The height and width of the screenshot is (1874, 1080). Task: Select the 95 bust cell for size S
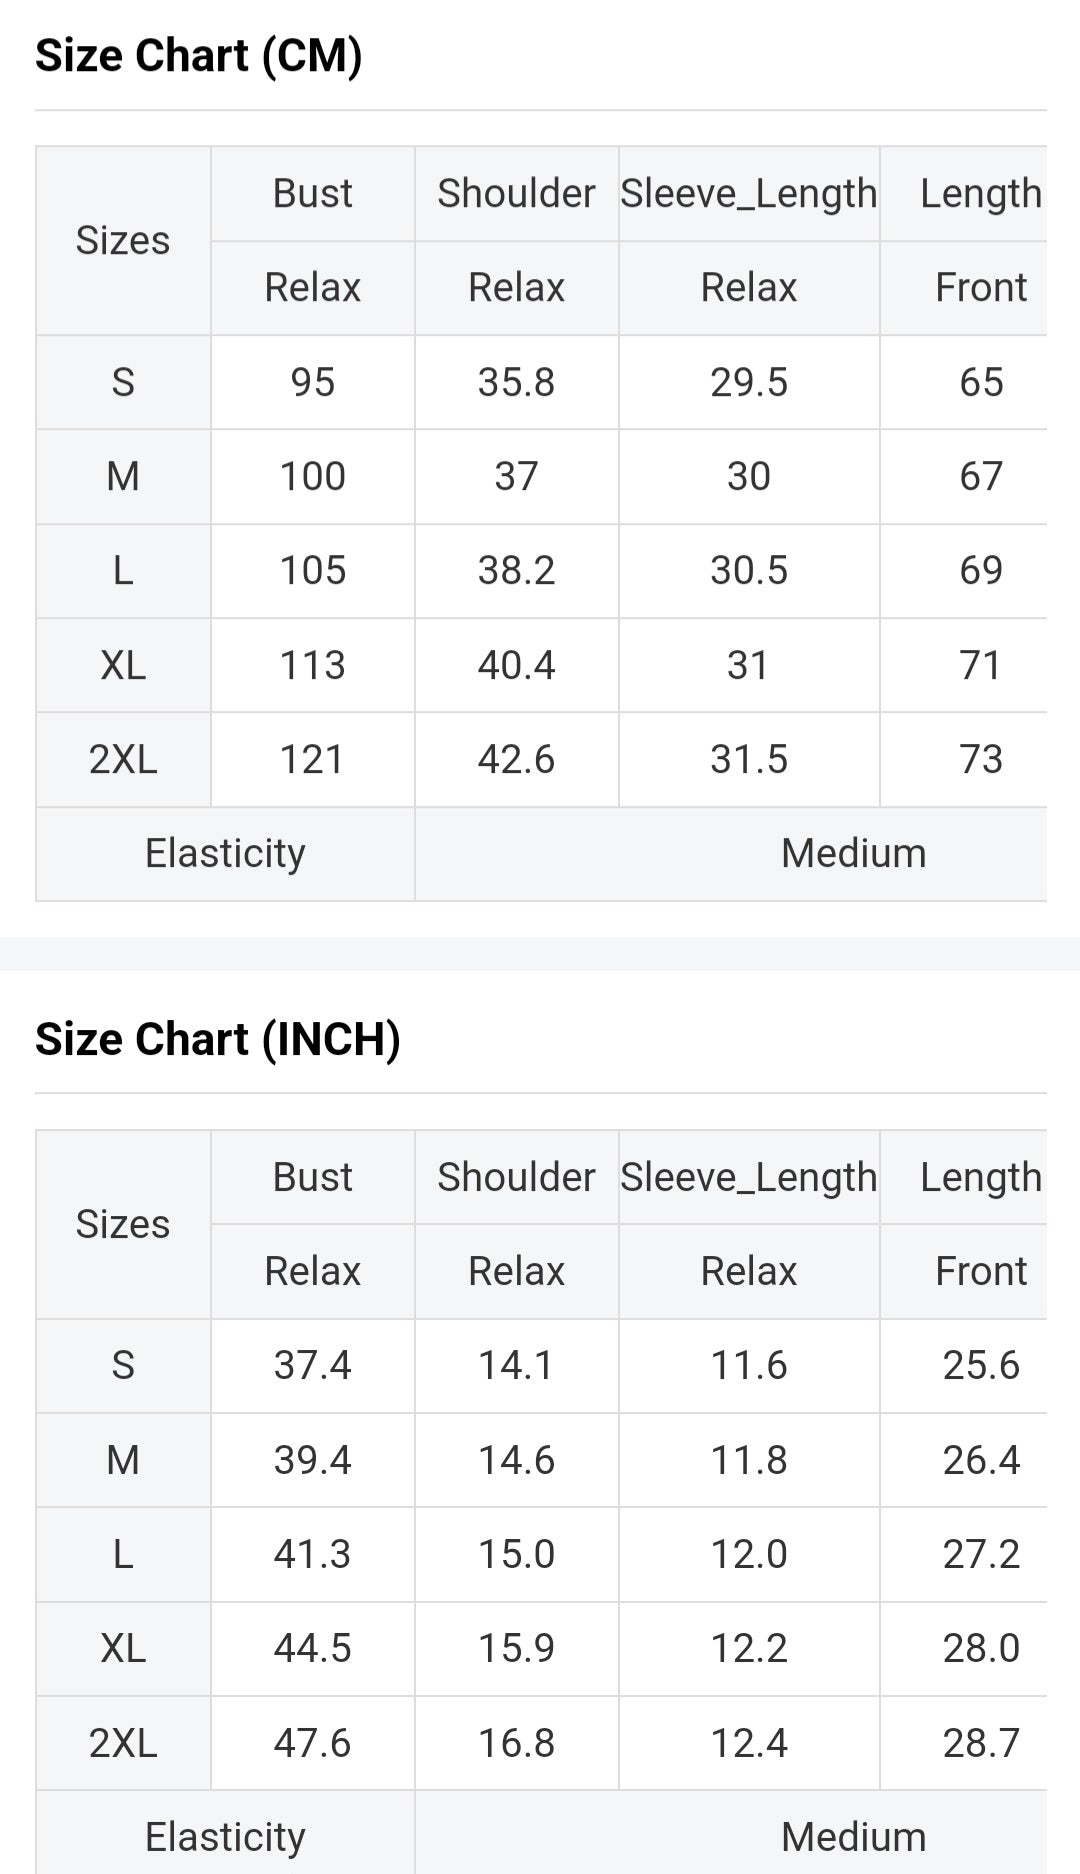(x=312, y=382)
